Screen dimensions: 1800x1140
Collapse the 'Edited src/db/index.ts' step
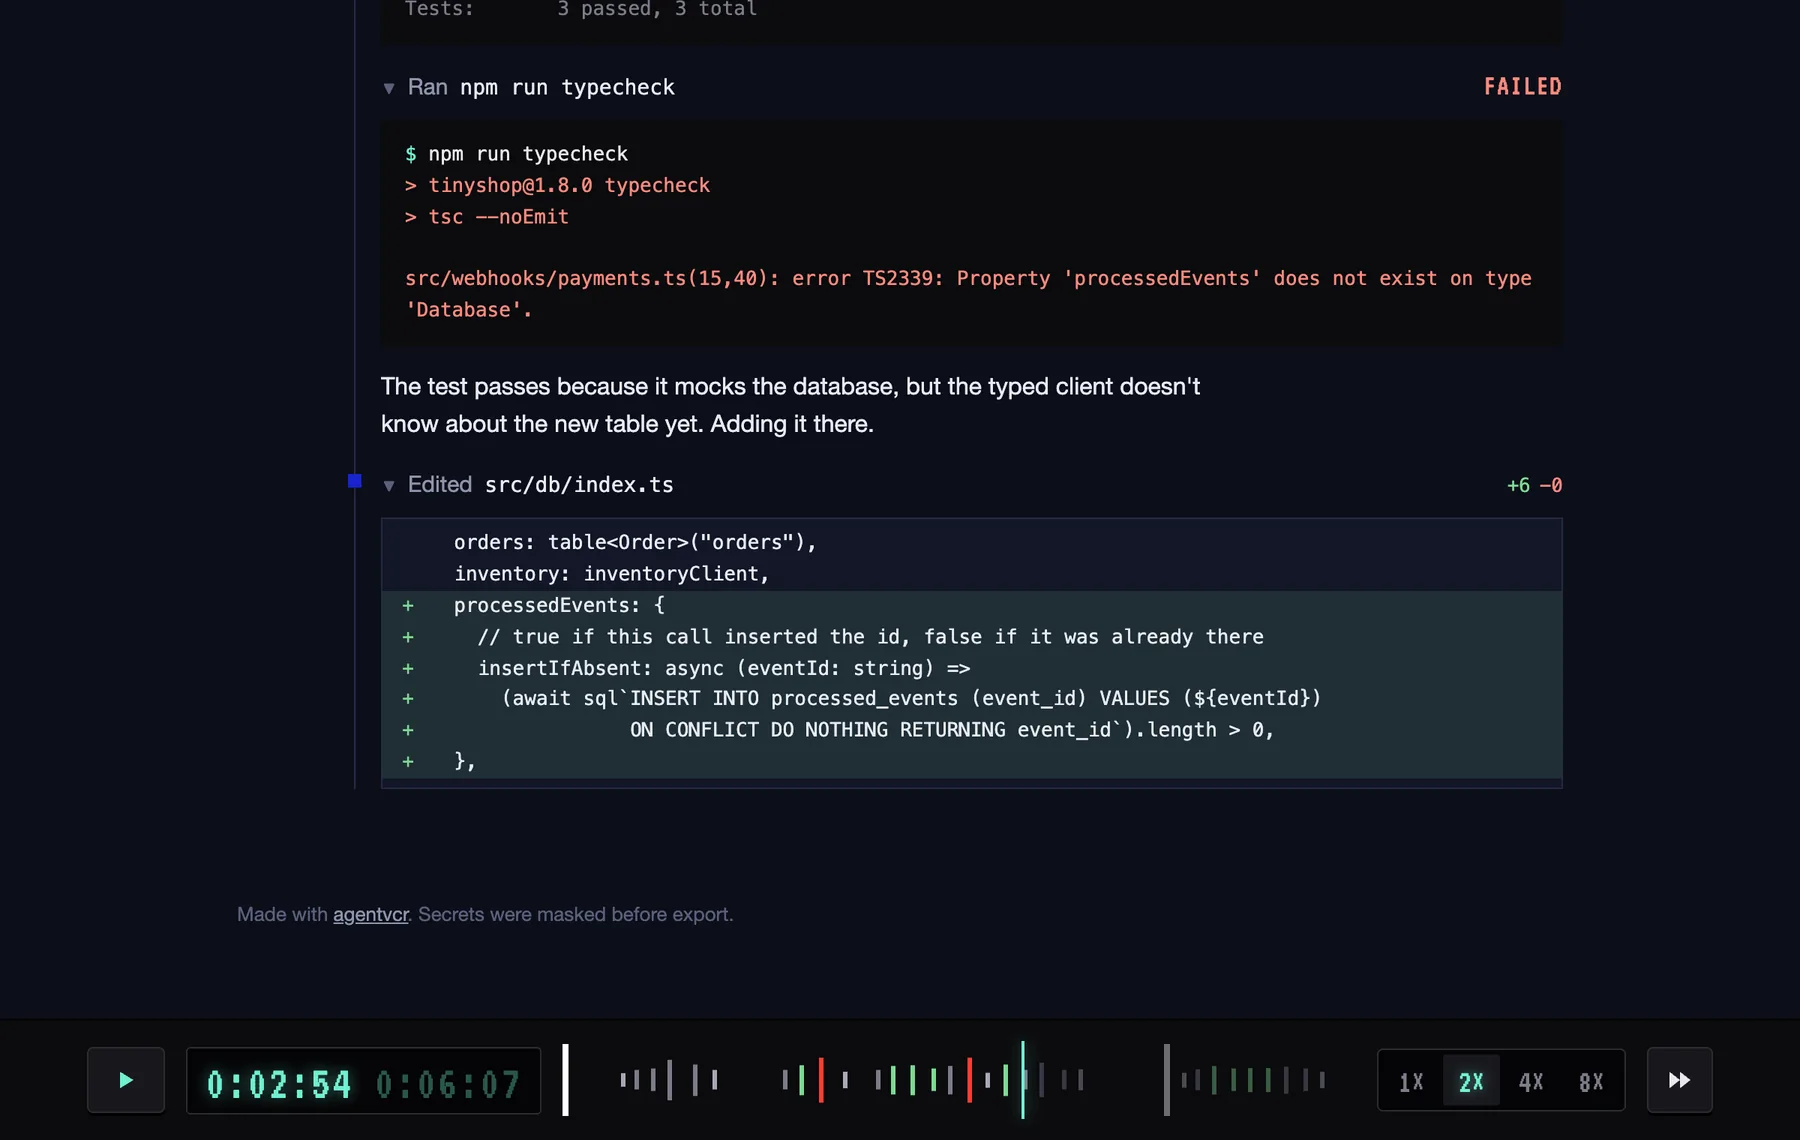click(x=389, y=486)
